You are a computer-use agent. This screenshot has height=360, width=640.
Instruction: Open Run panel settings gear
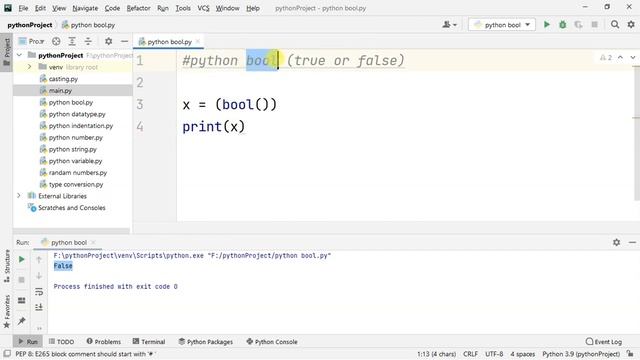click(616, 242)
